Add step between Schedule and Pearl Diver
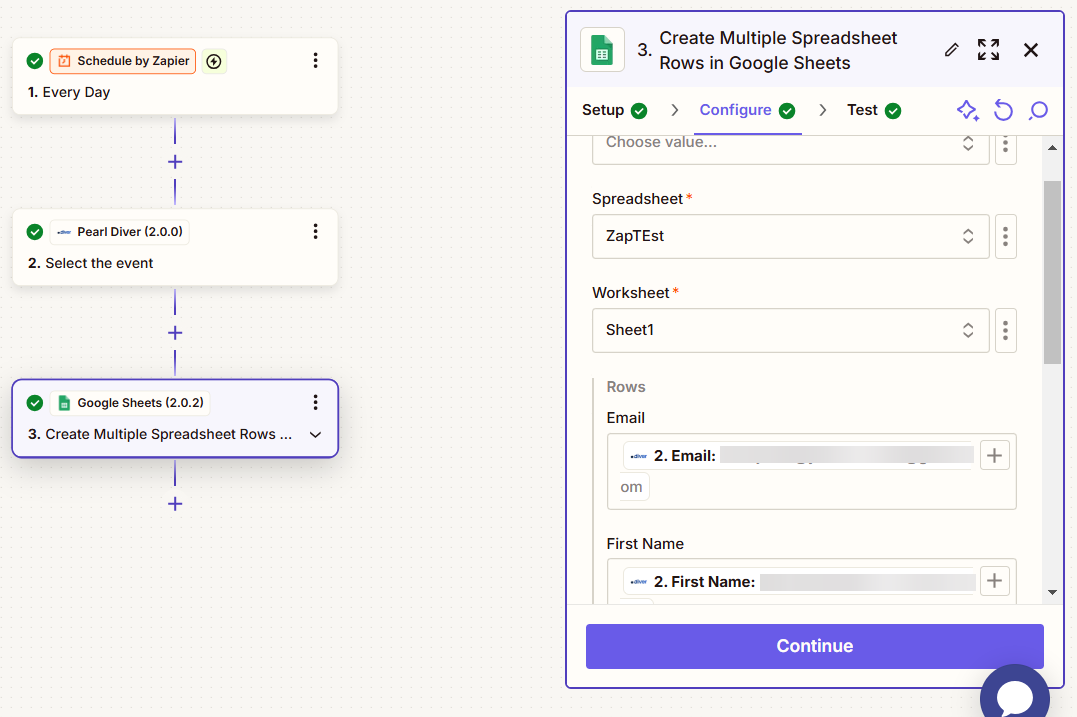Screen dimensions: 1077x717 [175, 162]
